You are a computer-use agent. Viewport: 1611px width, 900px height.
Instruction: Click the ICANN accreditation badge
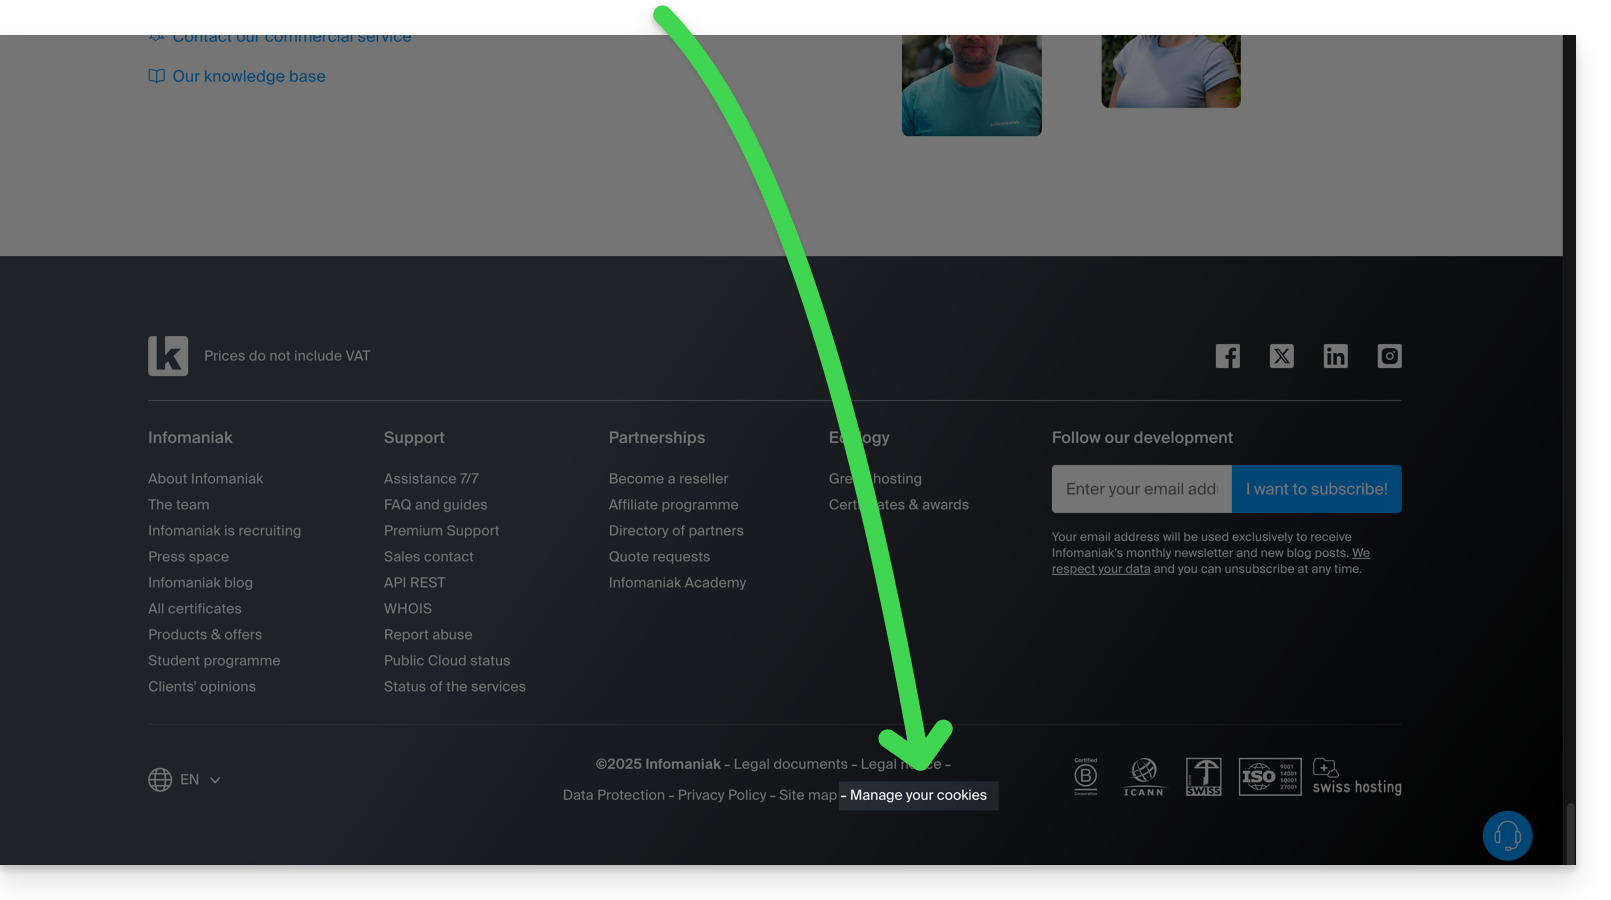click(1143, 777)
